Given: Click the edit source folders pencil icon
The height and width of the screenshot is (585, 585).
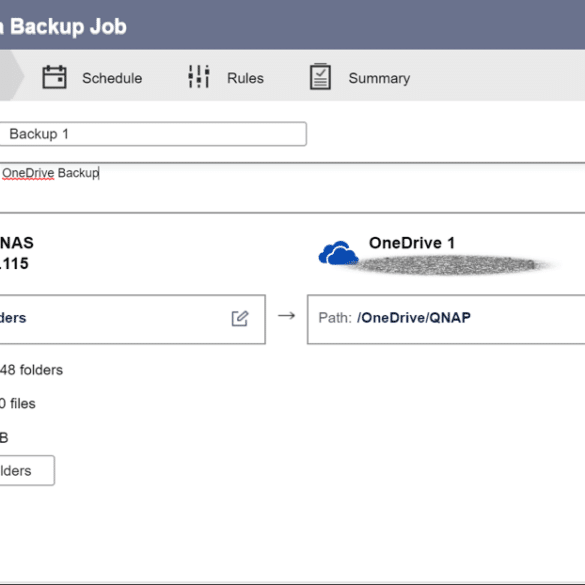Looking at the screenshot, I should [240, 318].
